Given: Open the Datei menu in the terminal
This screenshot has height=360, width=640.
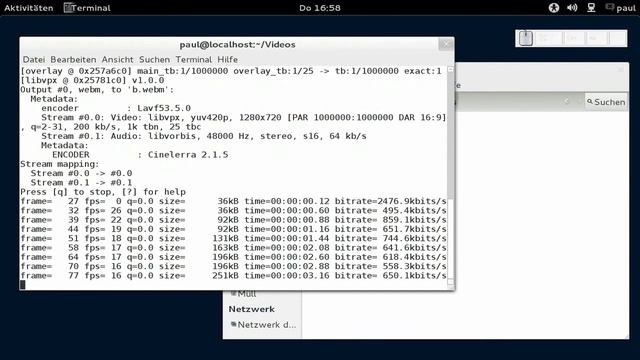Looking at the screenshot, I should 33,60.
